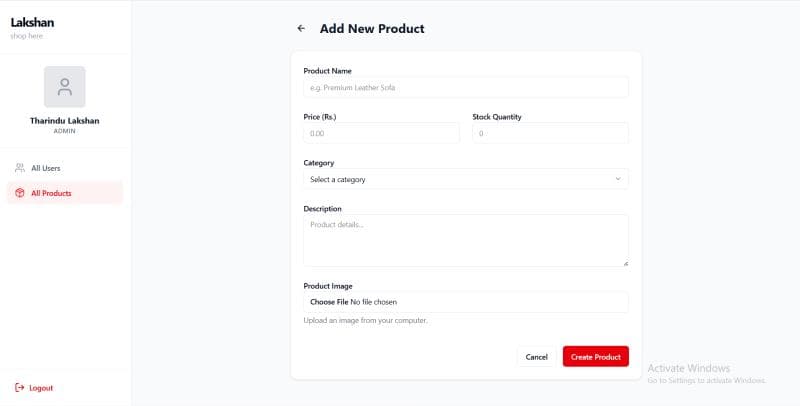Go back using the arrow icon
Screen dimensions: 800x406
301,29
